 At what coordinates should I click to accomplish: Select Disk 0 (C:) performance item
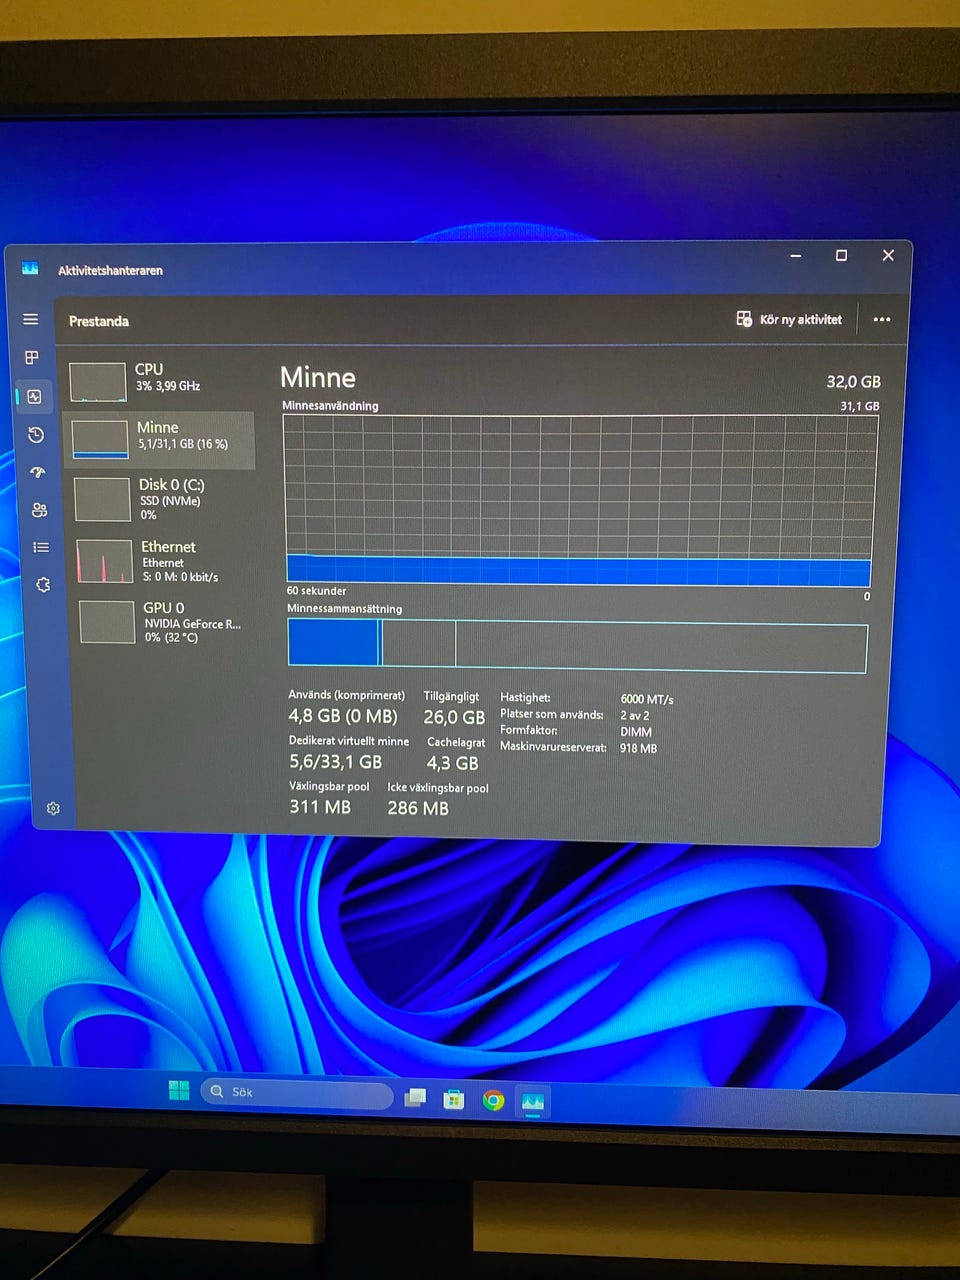point(162,498)
